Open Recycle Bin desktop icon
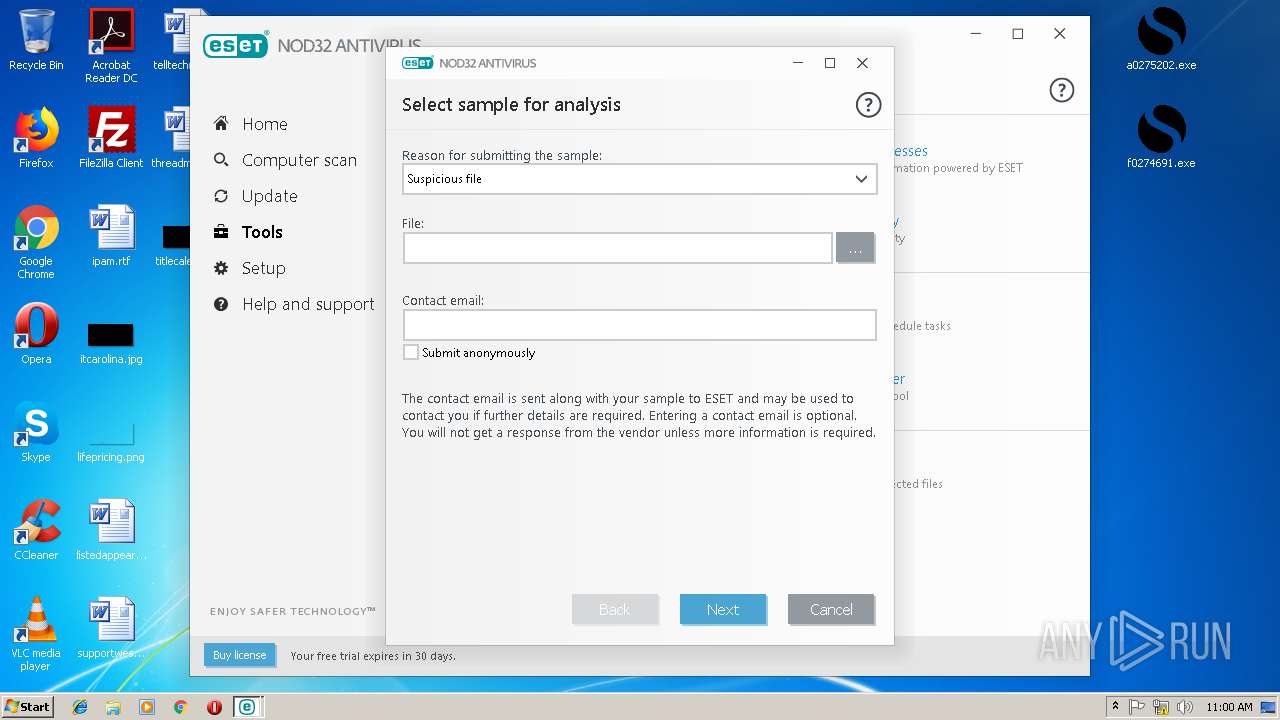 (36, 40)
